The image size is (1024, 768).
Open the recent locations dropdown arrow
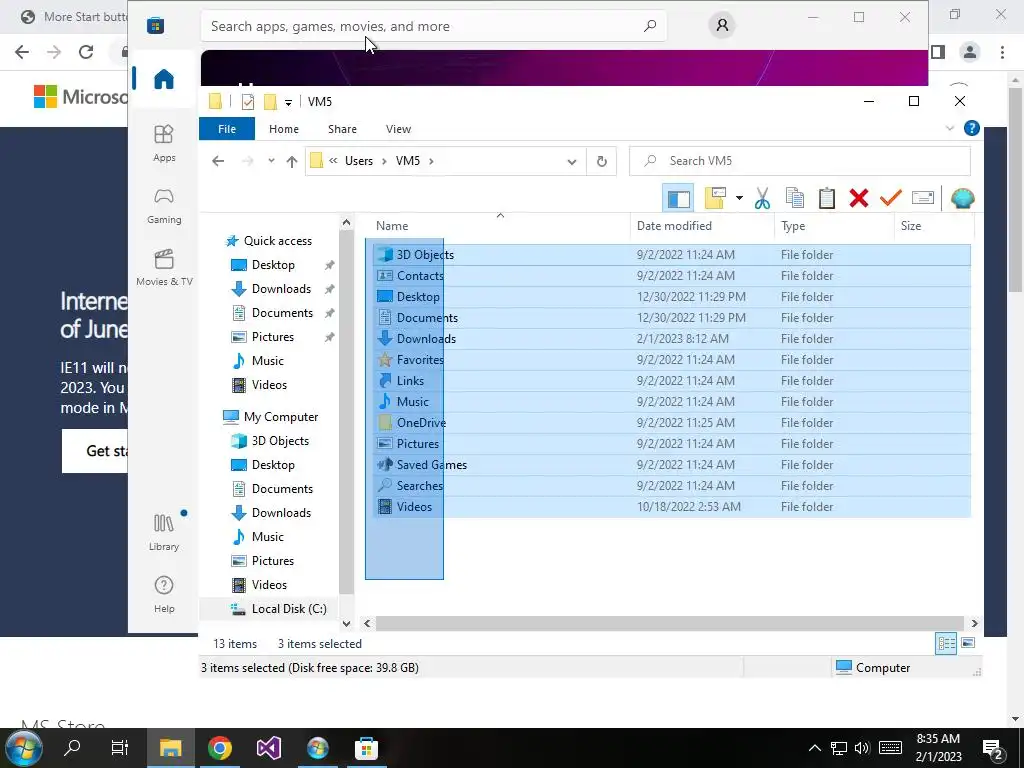[271, 161]
